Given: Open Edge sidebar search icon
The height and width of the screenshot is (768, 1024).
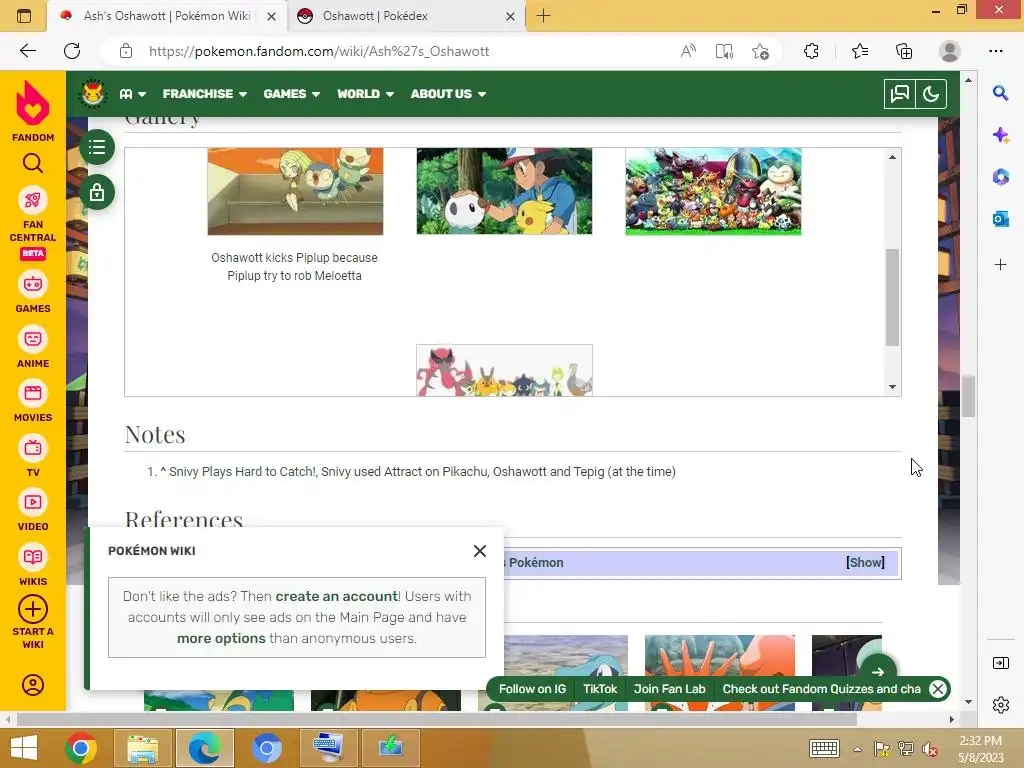Looking at the screenshot, I should (x=1000, y=93).
